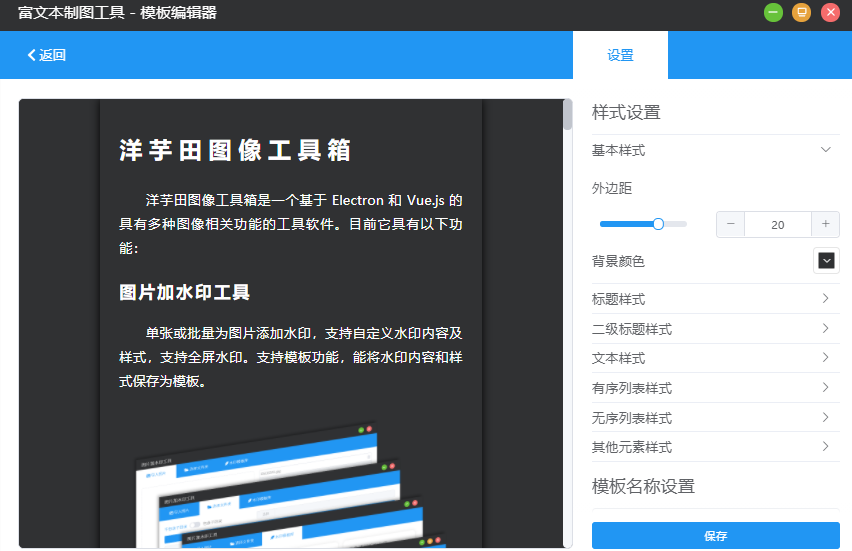This screenshot has width=852, height=551.
Task: Click the 外边距 slider handle
Action: tap(658, 224)
